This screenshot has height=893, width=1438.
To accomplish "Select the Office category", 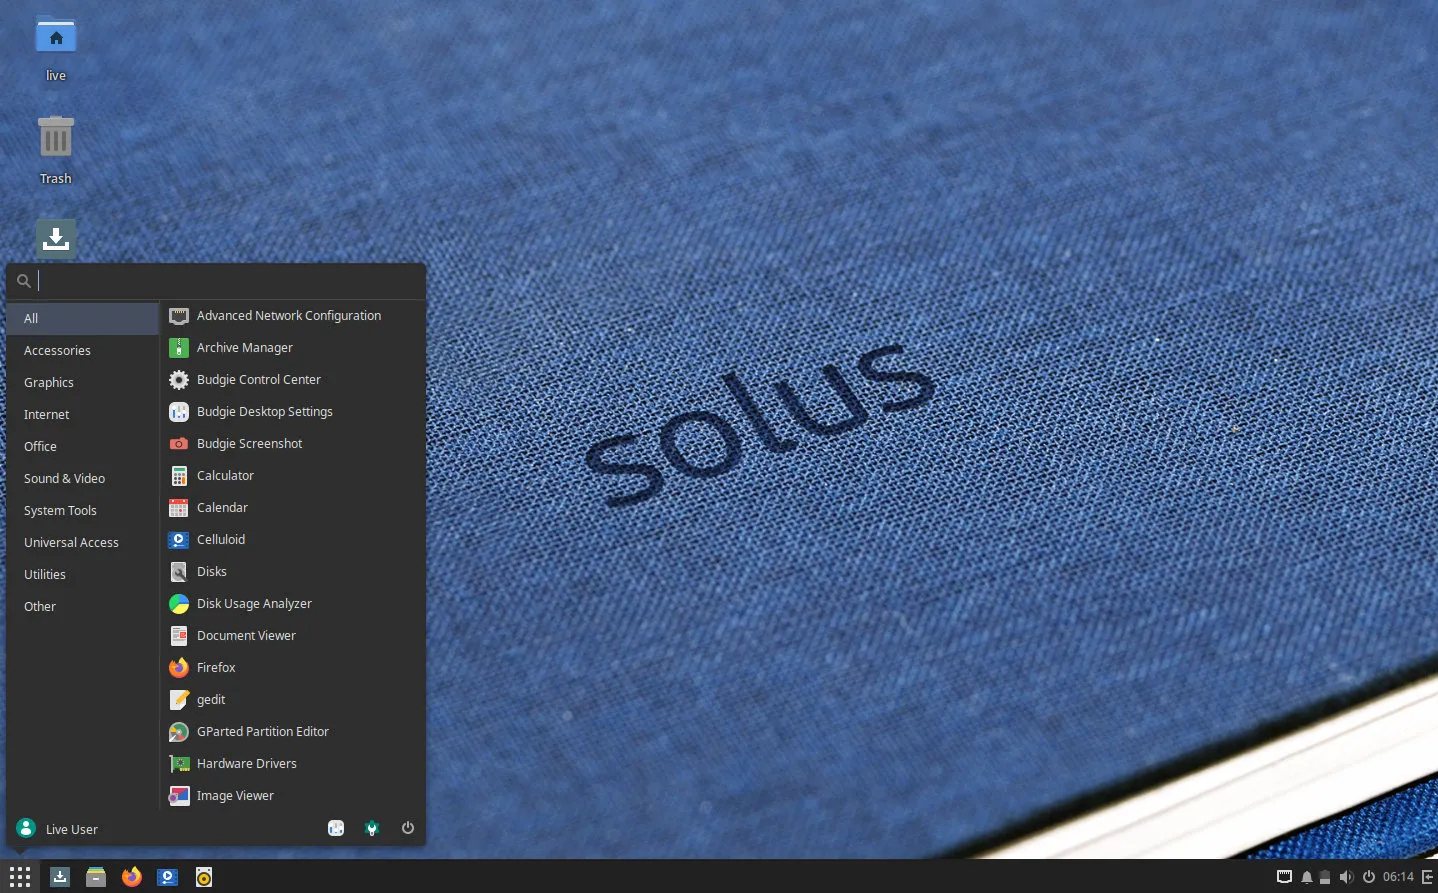I will (x=83, y=446).
